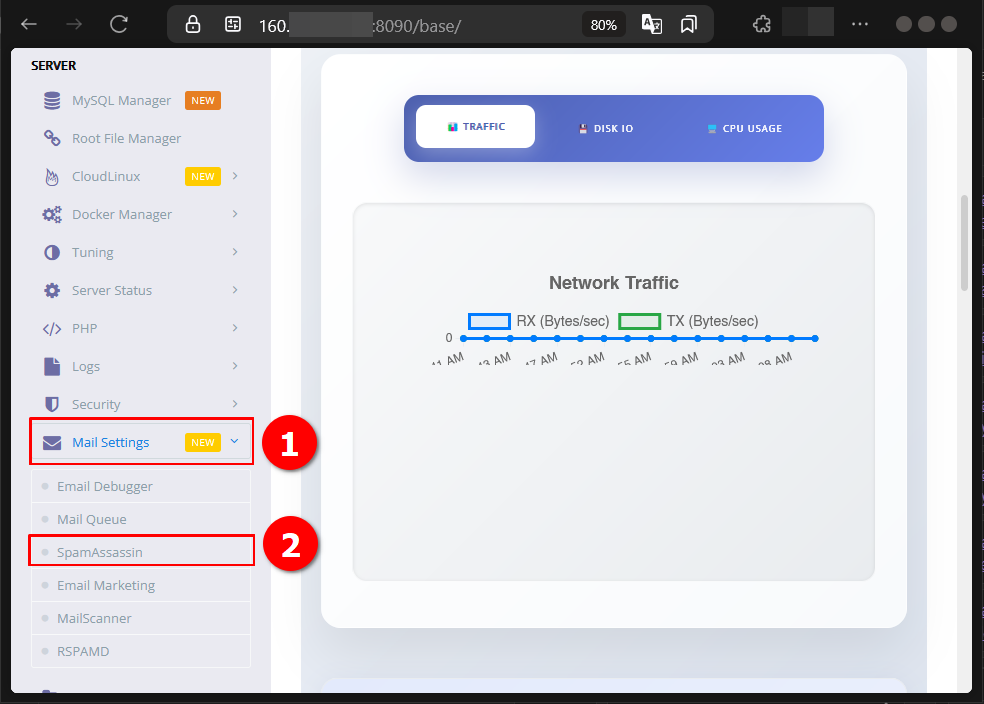Click the address bar padlock icon

point(193,24)
